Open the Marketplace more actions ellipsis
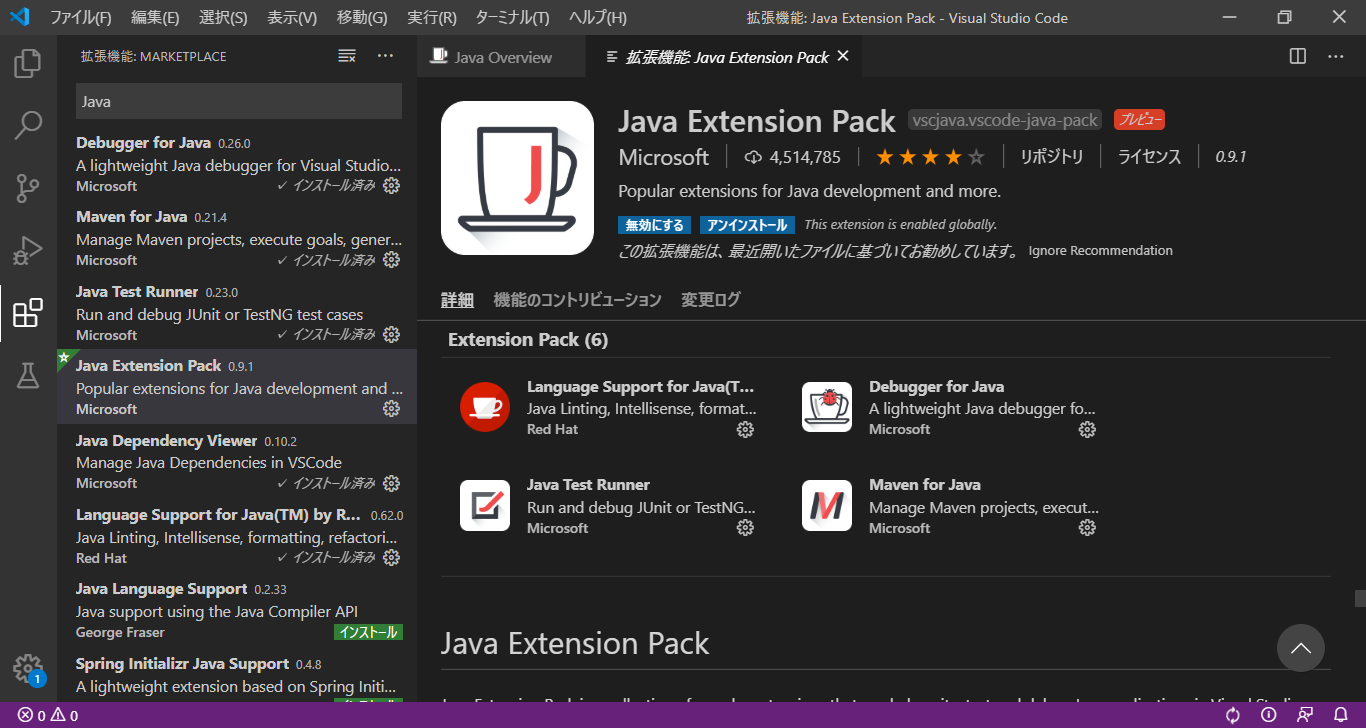 pos(386,56)
